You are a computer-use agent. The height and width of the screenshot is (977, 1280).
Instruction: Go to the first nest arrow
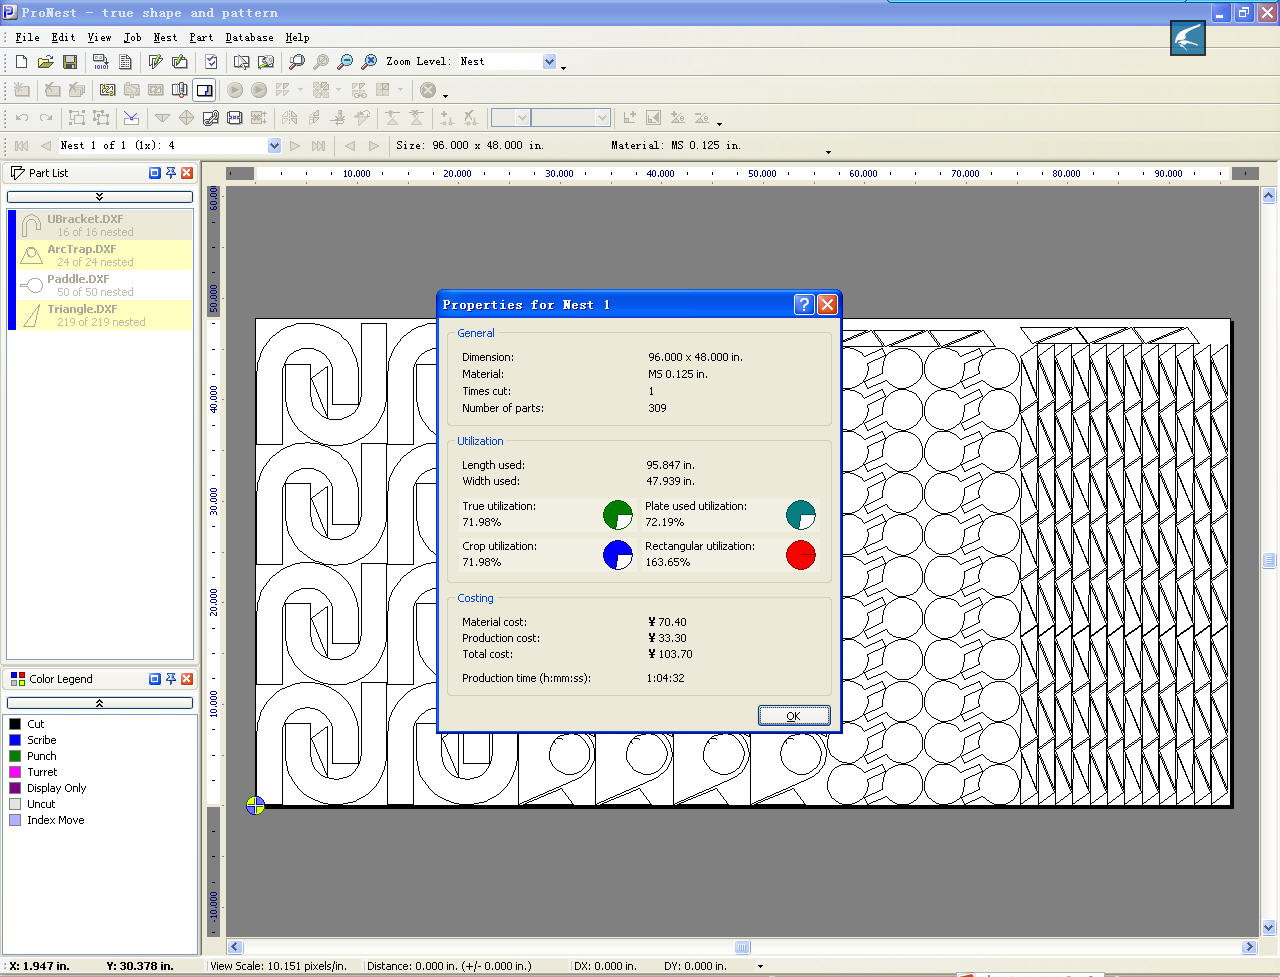pyautogui.click(x=22, y=146)
